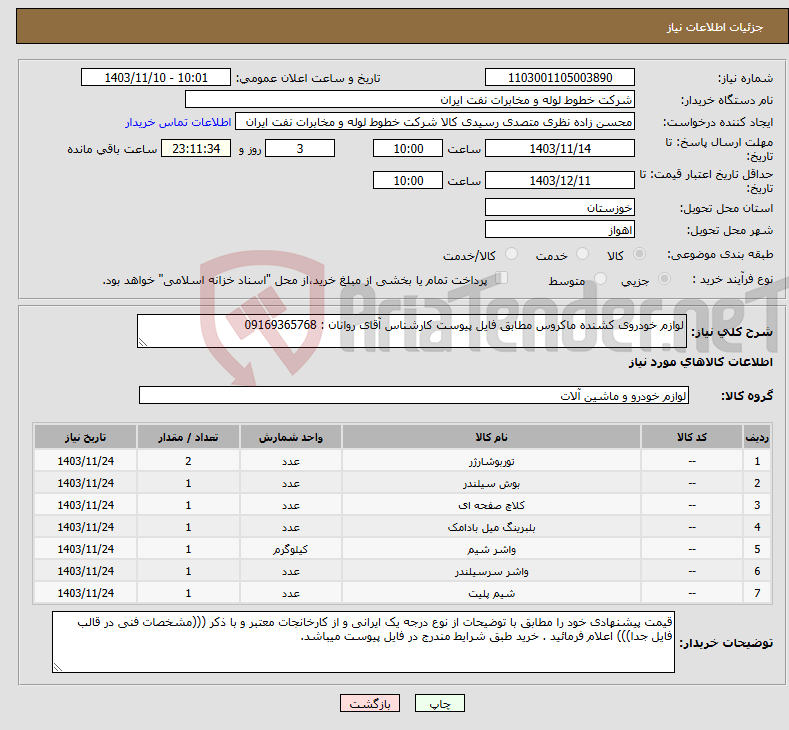789x730 pixels.
Task: Click the buyer notes text area
Action: pyautogui.click(x=363, y=642)
